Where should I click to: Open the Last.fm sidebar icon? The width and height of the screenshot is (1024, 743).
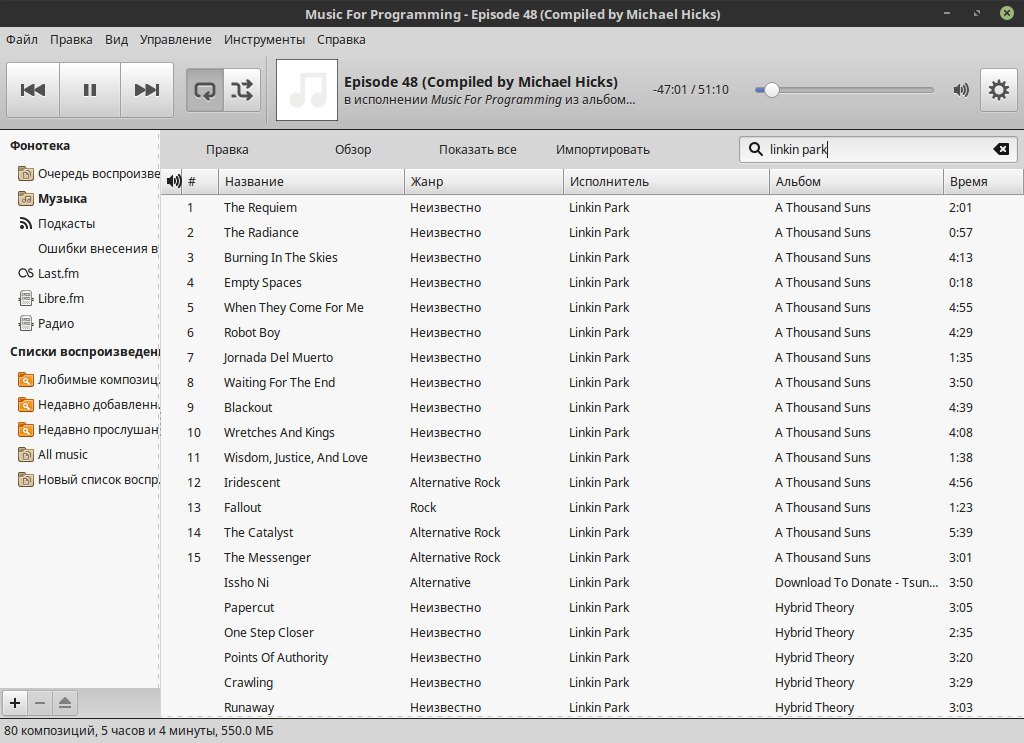[x=25, y=274]
